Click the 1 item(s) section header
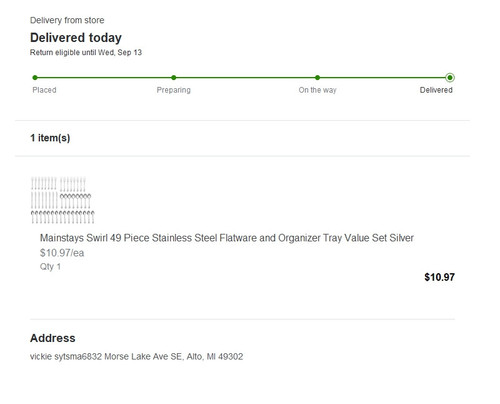The image size is (500, 404). coord(50,138)
